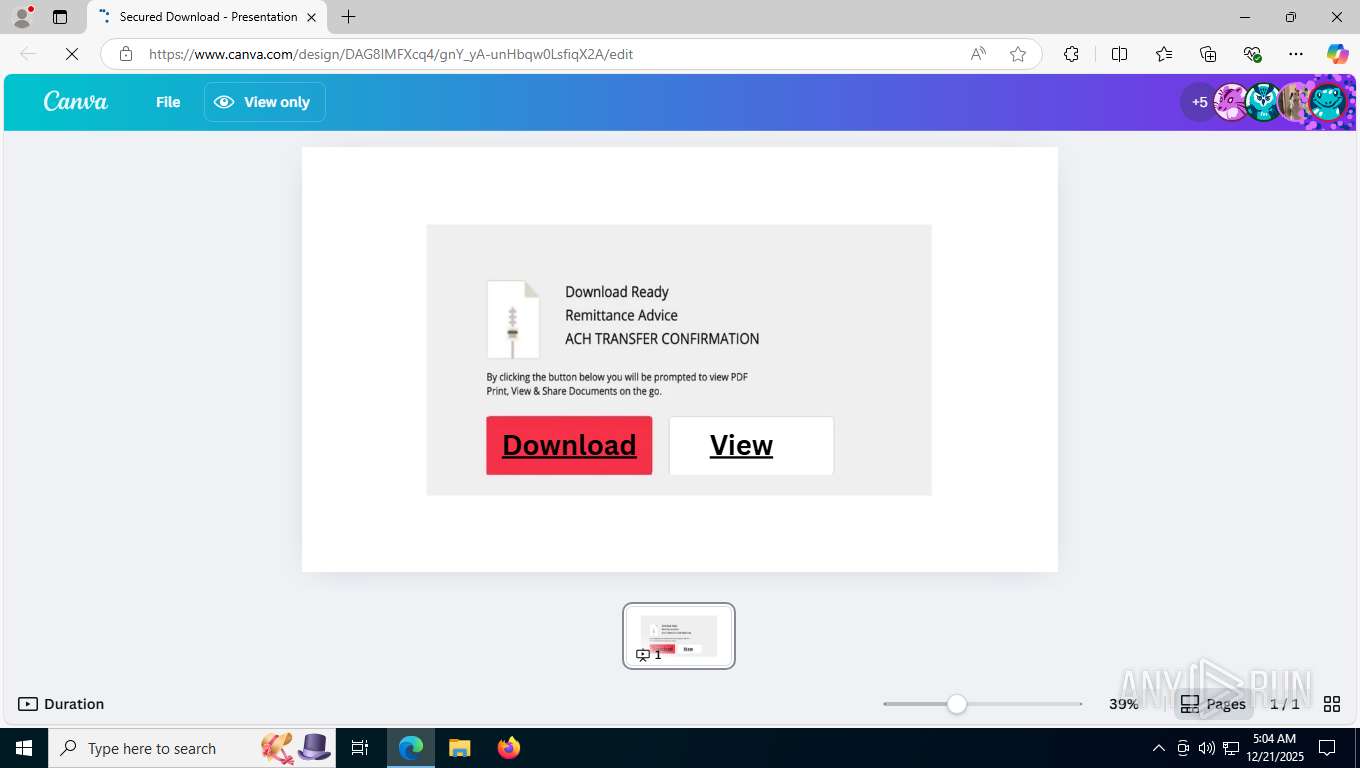
Task: Click the zip file icon in design
Action: (513, 320)
